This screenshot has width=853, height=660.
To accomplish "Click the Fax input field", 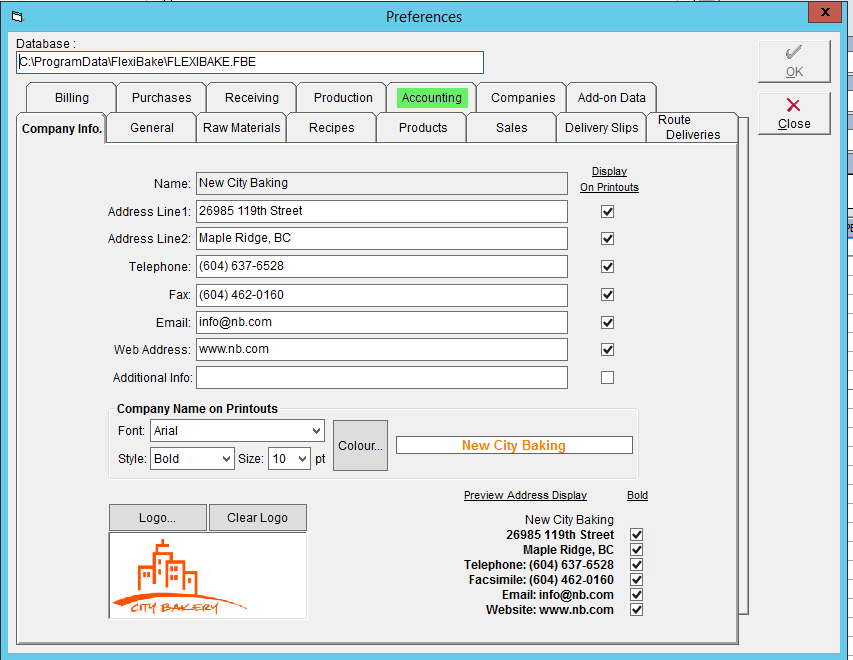I will 382,295.
